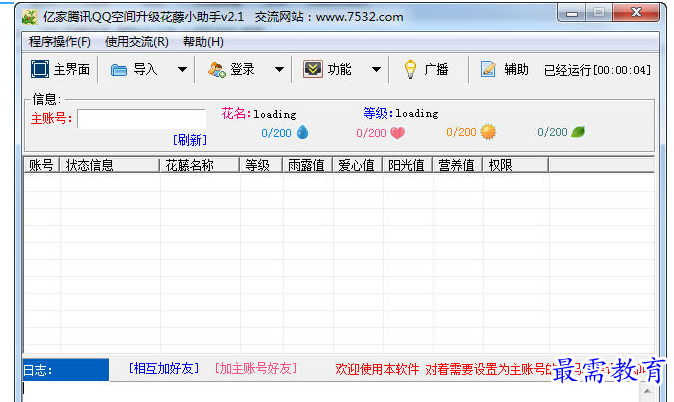Screen dimensions: 674x402
Task: Click the 广播 toolbar label
Action: [436, 69]
